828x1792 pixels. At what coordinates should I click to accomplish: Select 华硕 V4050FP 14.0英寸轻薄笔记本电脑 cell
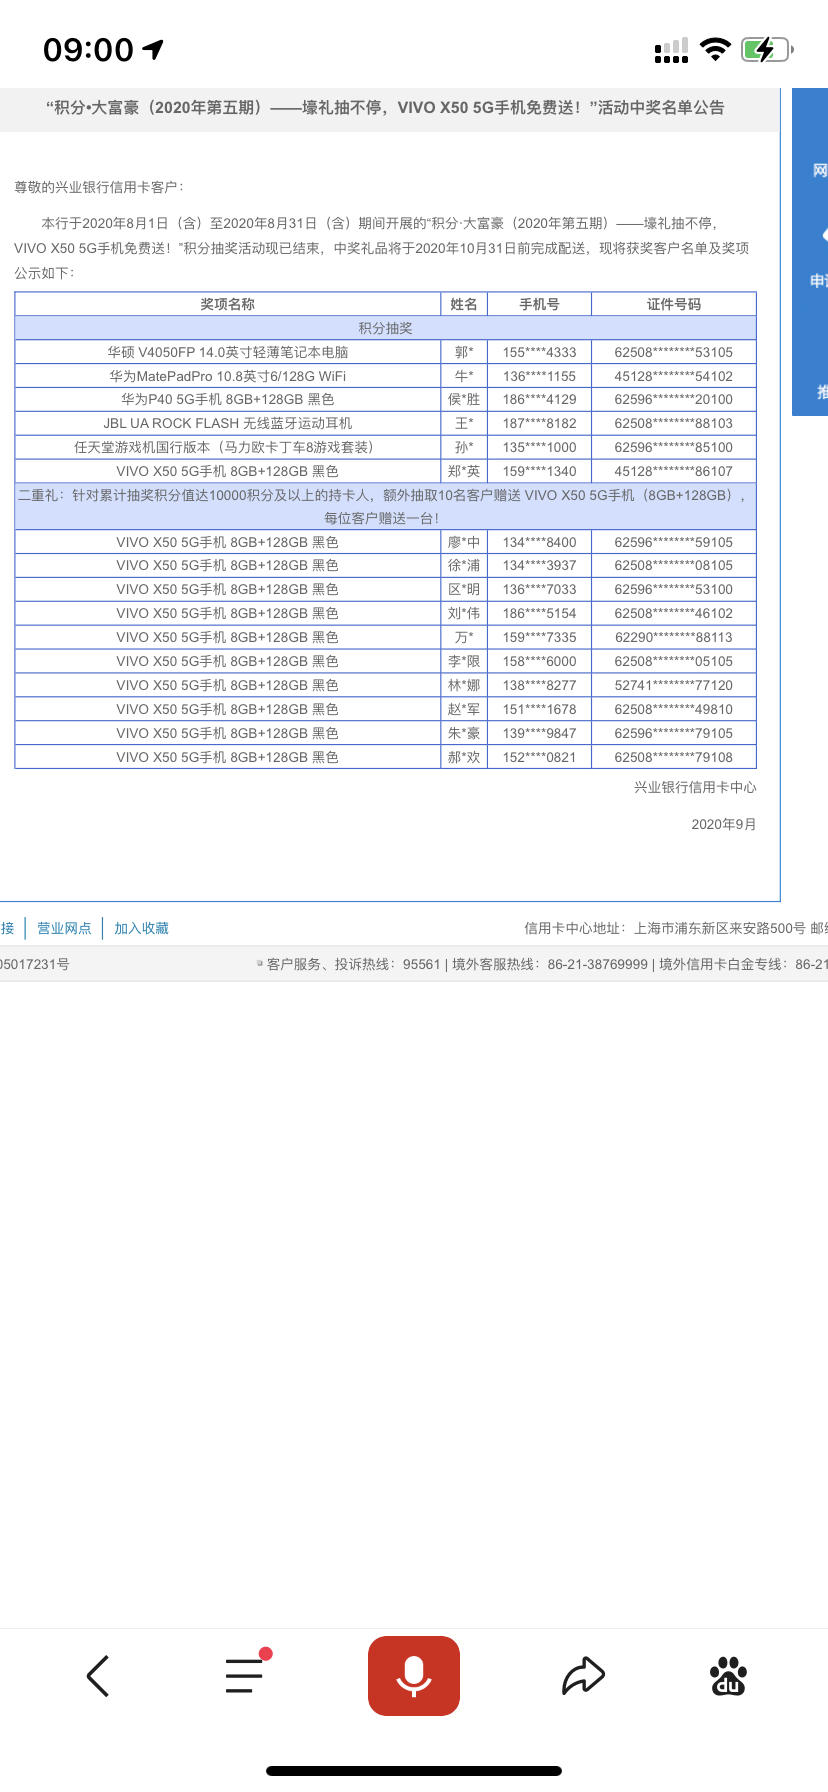point(228,352)
